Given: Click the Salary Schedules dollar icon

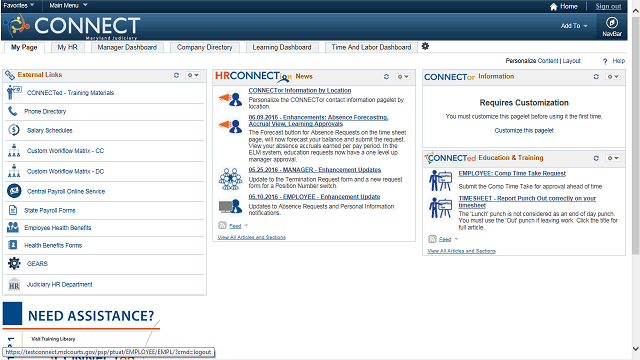Looking at the screenshot, I should tap(14, 130).
